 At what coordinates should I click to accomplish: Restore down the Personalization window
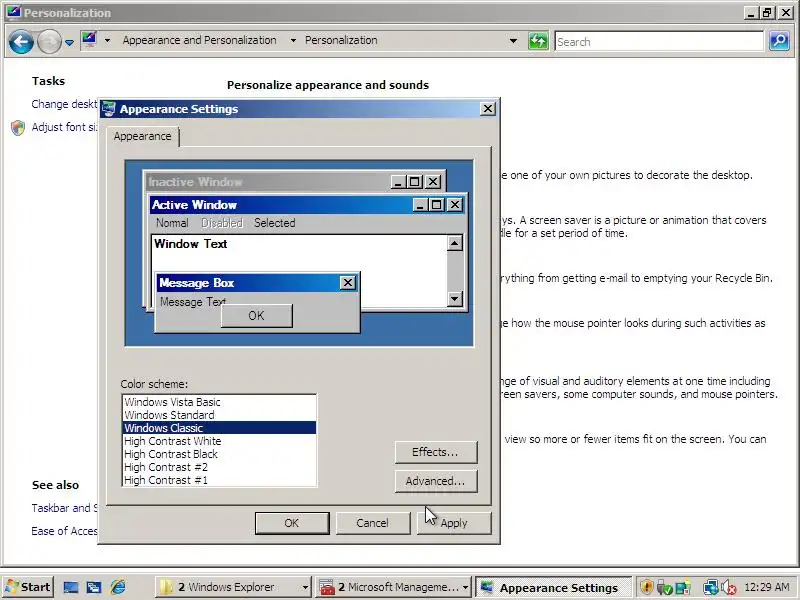(767, 13)
